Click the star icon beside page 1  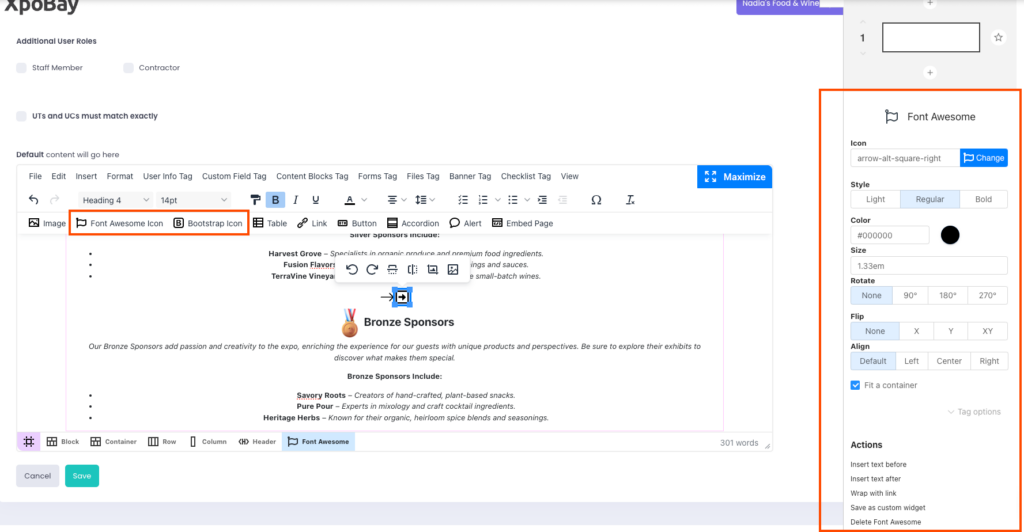coord(997,38)
